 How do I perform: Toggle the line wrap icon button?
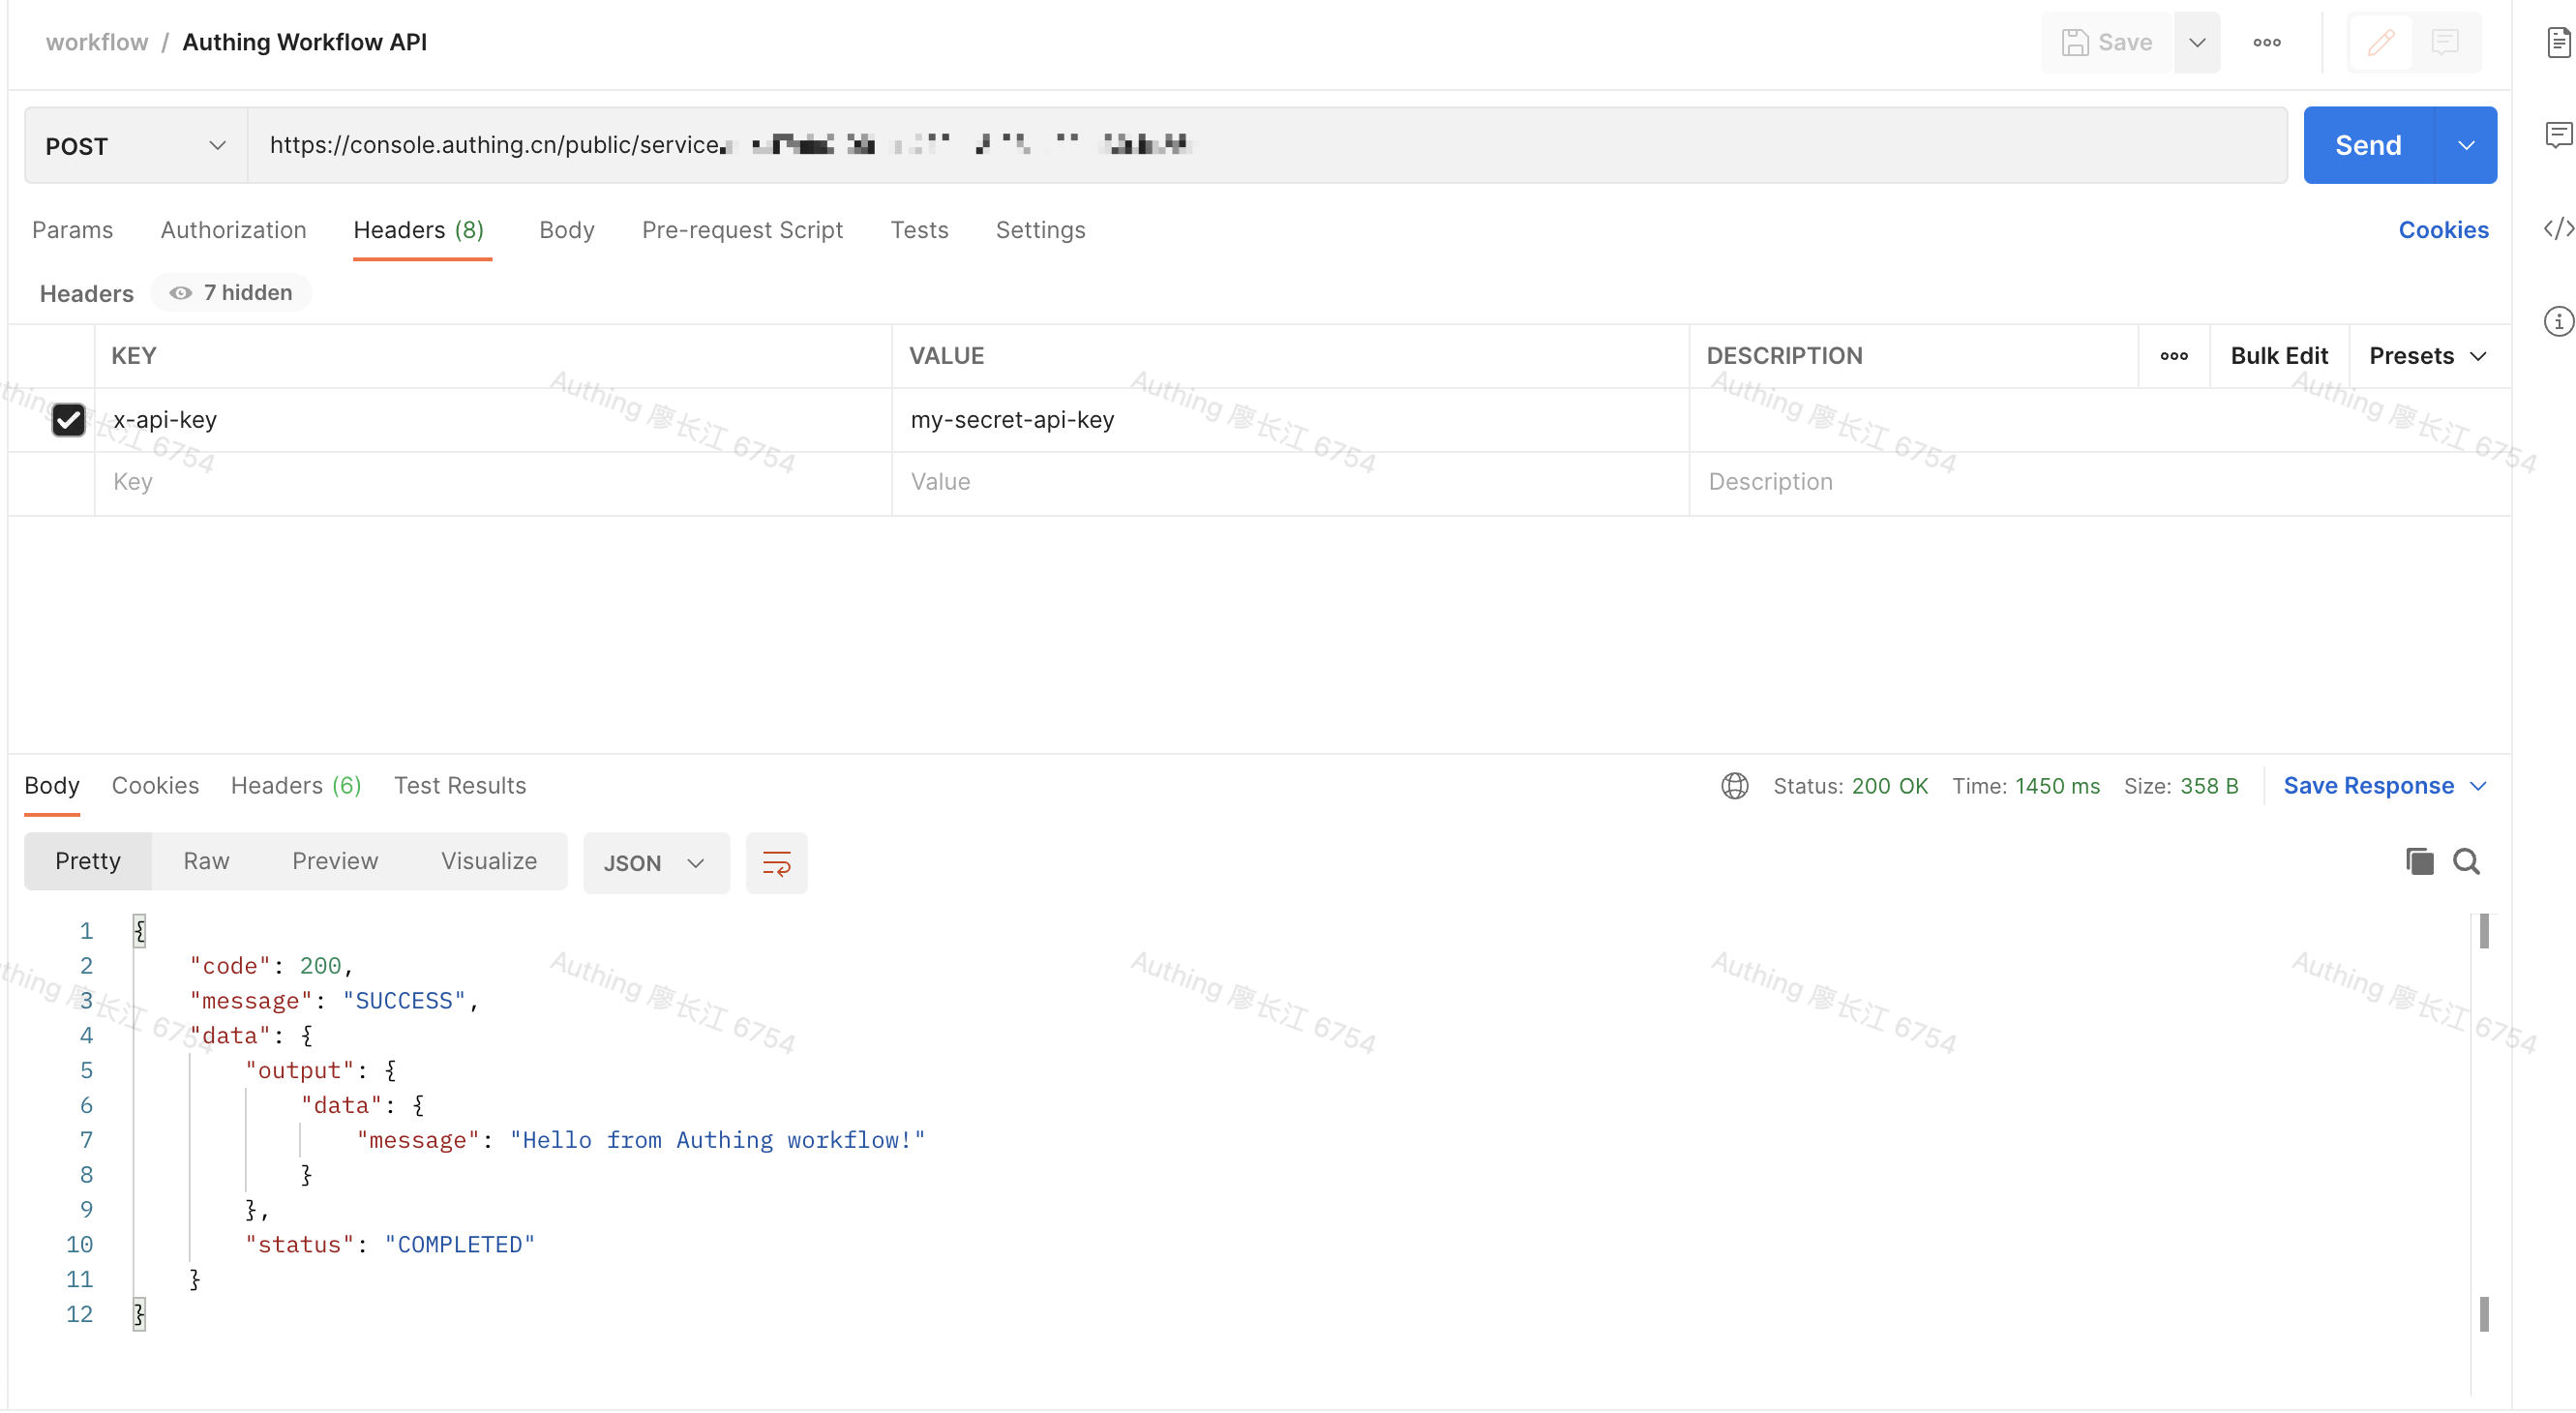tap(776, 862)
